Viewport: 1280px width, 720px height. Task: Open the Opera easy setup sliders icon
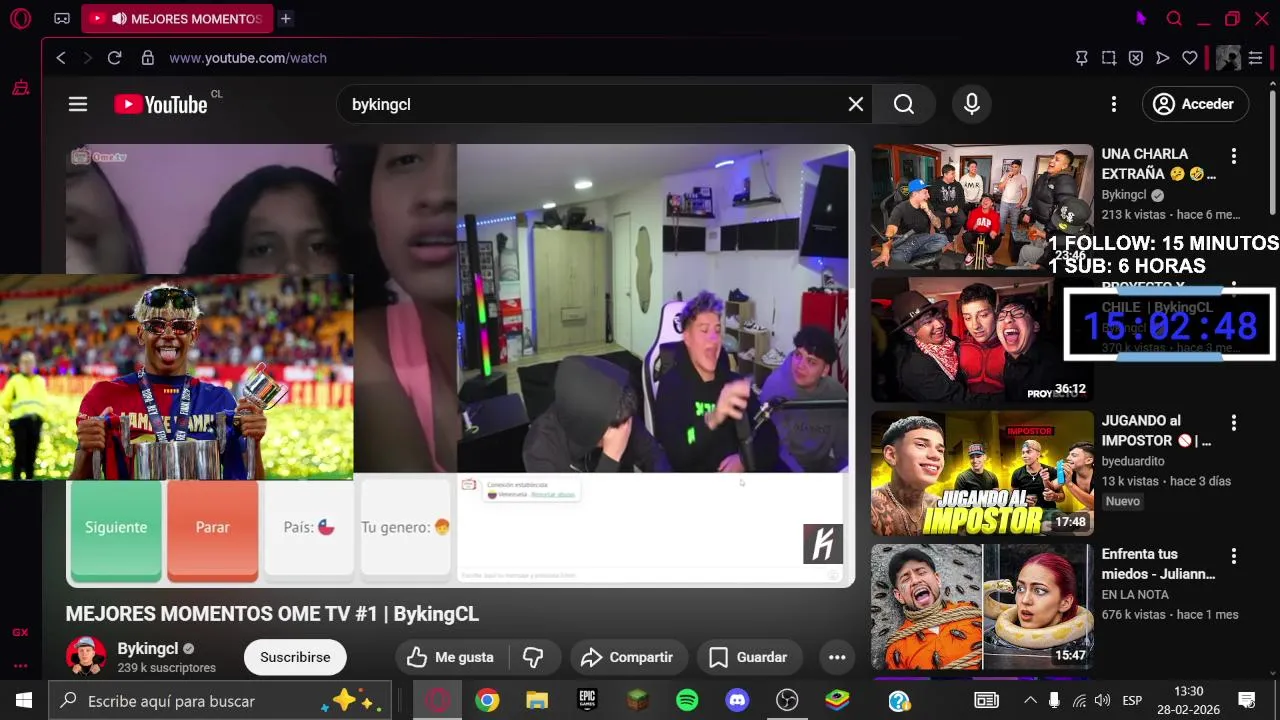[x=1255, y=58]
